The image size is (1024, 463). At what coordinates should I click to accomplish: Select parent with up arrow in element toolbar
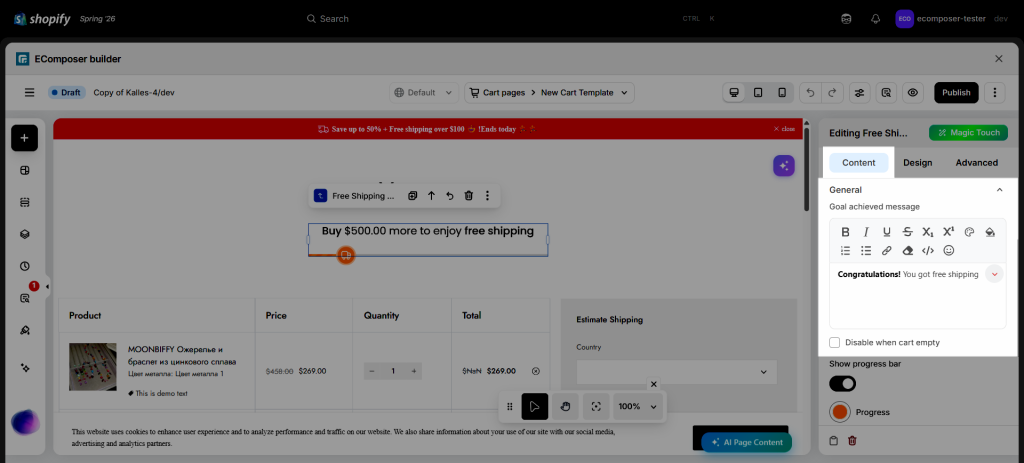tap(432, 196)
